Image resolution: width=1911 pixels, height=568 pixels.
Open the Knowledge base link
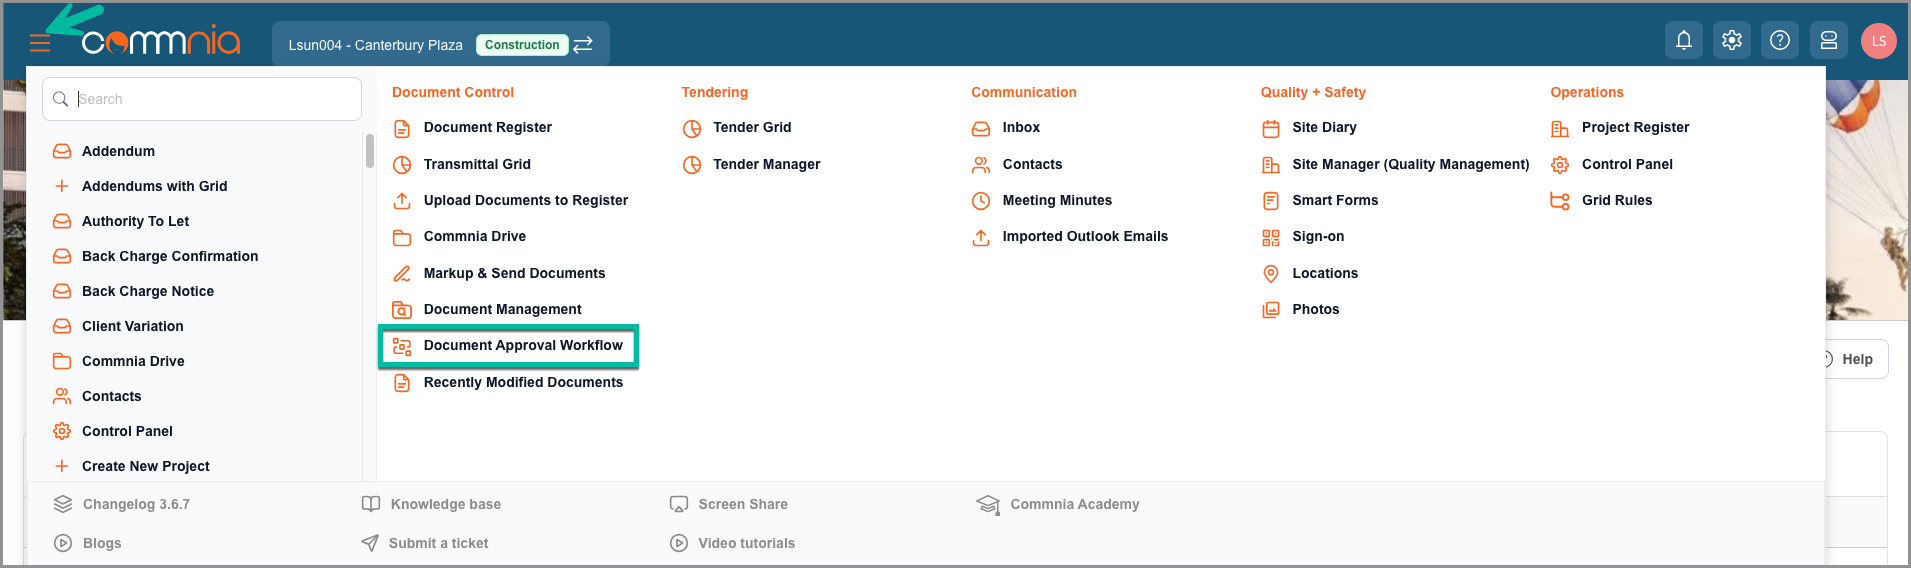[445, 504]
